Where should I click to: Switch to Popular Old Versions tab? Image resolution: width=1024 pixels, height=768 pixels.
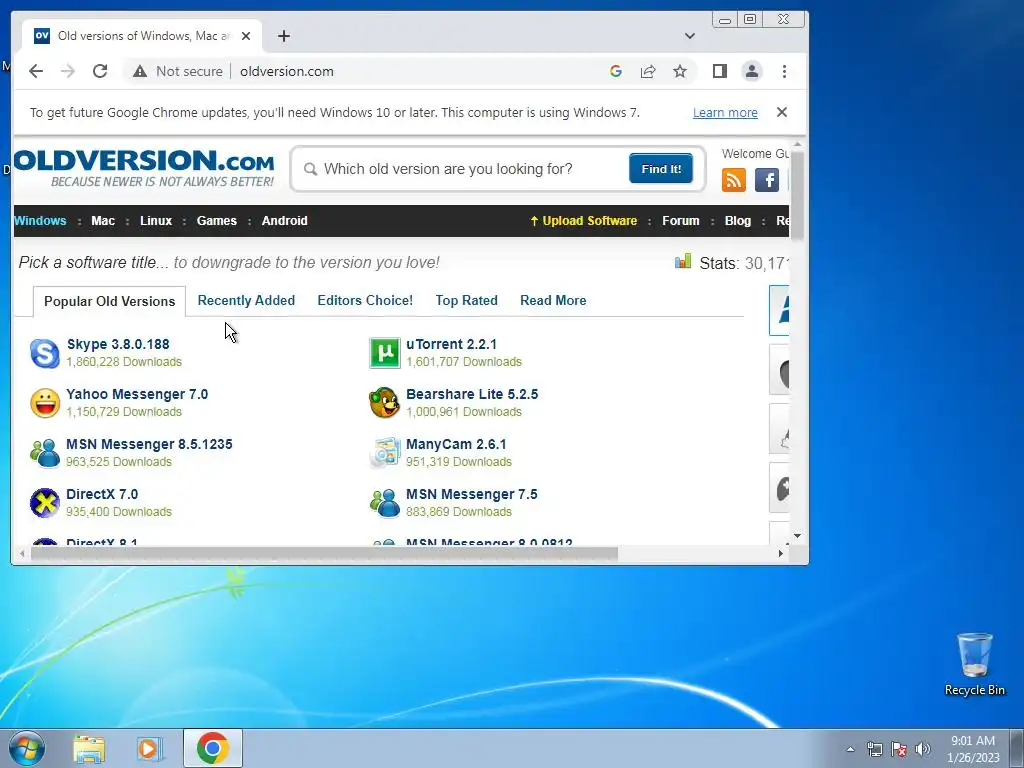click(x=109, y=301)
